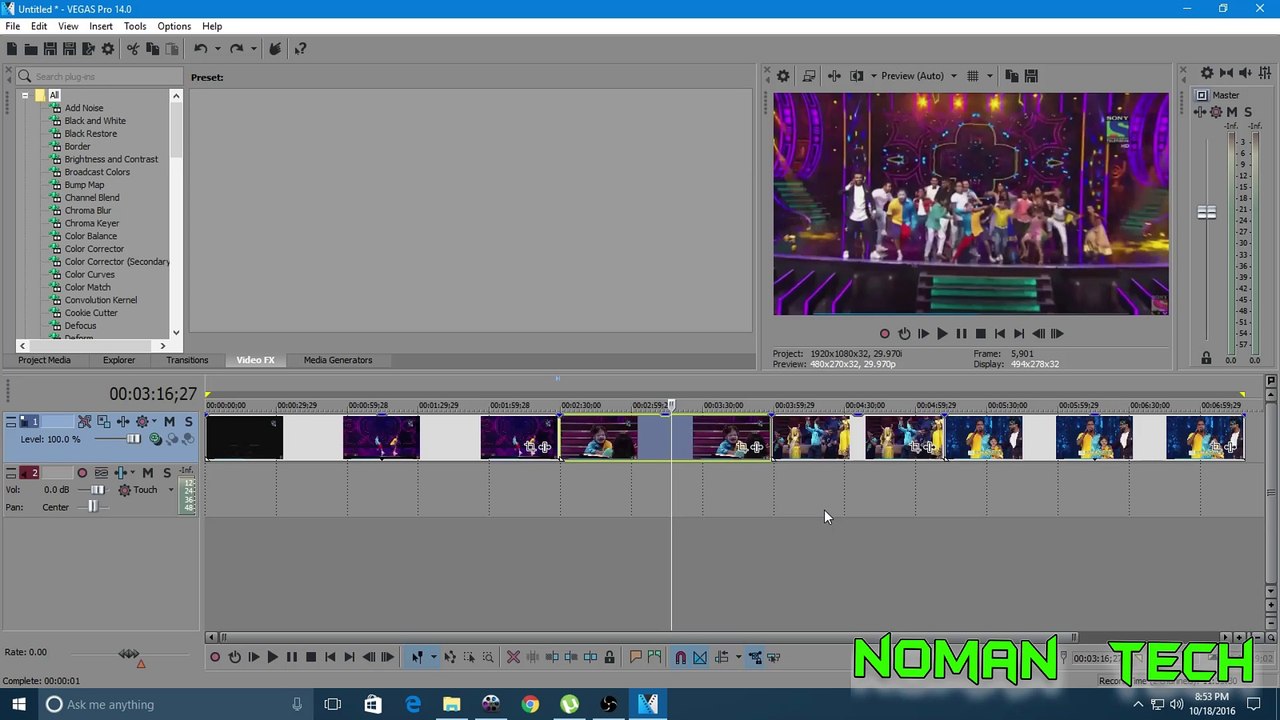This screenshot has height=720, width=1280.
Task: Mute video track 1
Action: tap(169, 422)
